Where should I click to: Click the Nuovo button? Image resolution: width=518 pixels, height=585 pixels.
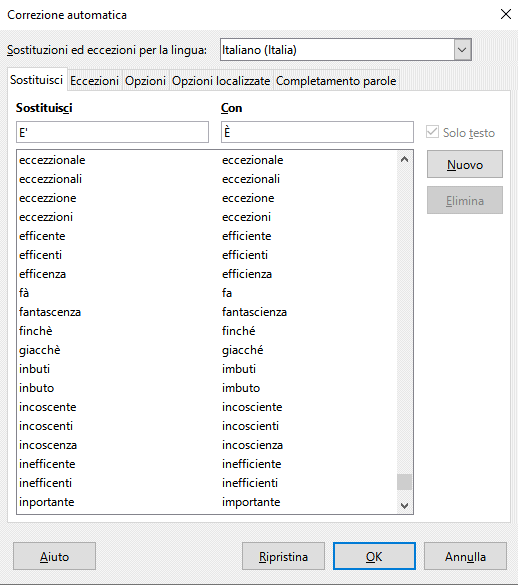click(465, 164)
